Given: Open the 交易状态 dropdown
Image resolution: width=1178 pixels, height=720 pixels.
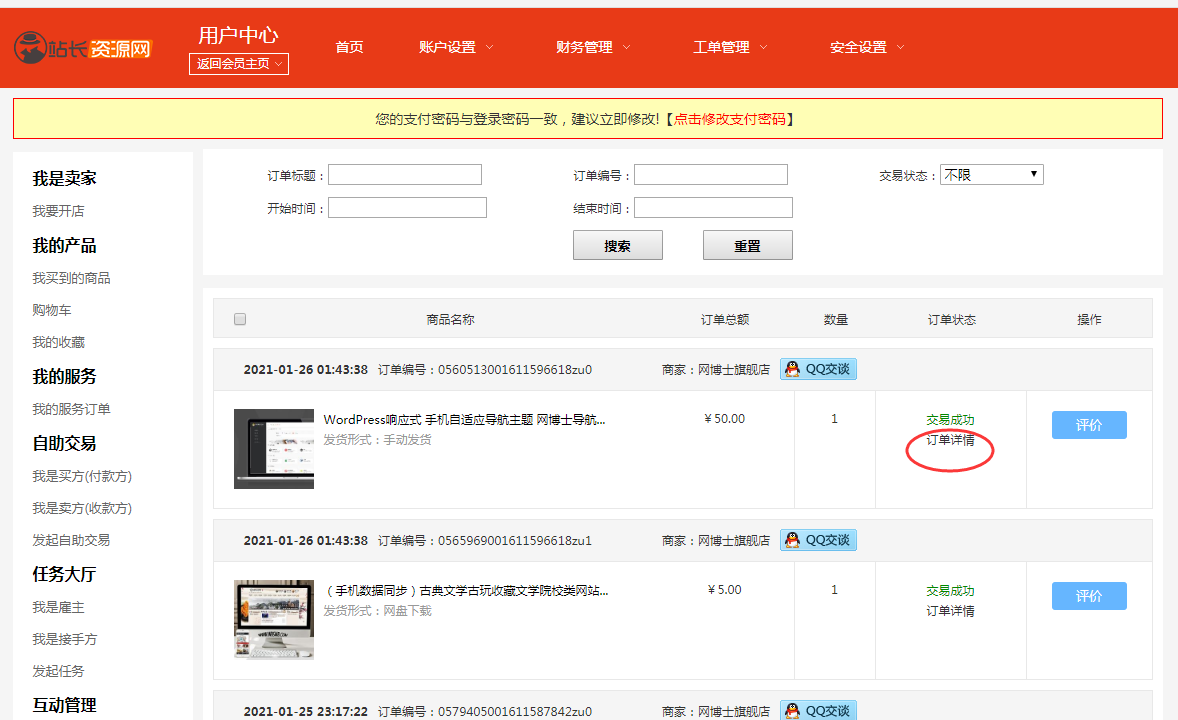Looking at the screenshot, I should pos(991,175).
